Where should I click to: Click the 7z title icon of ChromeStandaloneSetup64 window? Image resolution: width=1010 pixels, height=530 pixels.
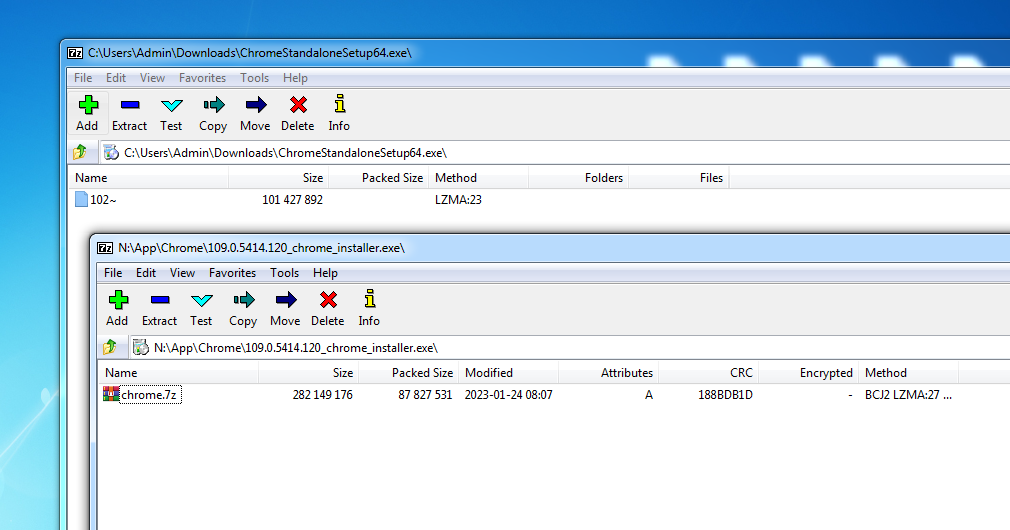click(75, 53)
